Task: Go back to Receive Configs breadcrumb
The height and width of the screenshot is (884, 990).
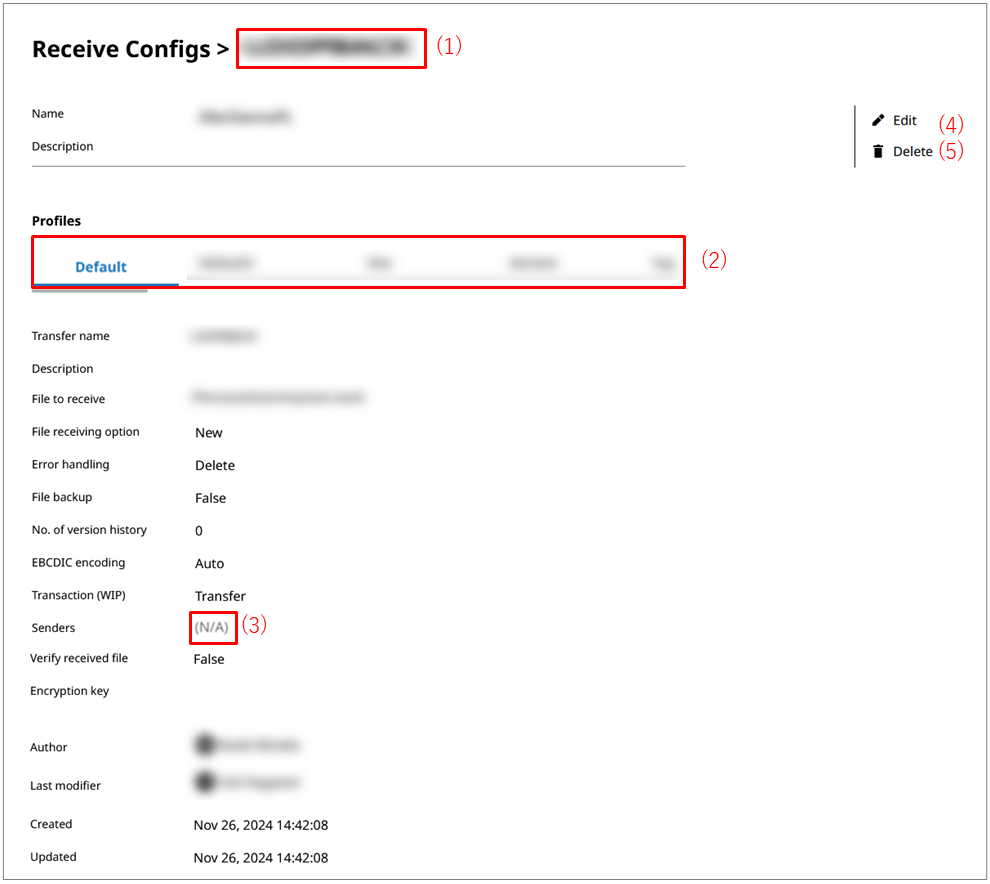Action: (x=121, y=49)
